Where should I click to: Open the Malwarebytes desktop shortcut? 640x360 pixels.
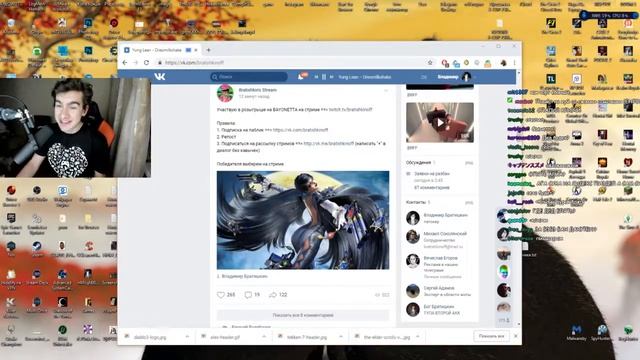pos(576,333)
